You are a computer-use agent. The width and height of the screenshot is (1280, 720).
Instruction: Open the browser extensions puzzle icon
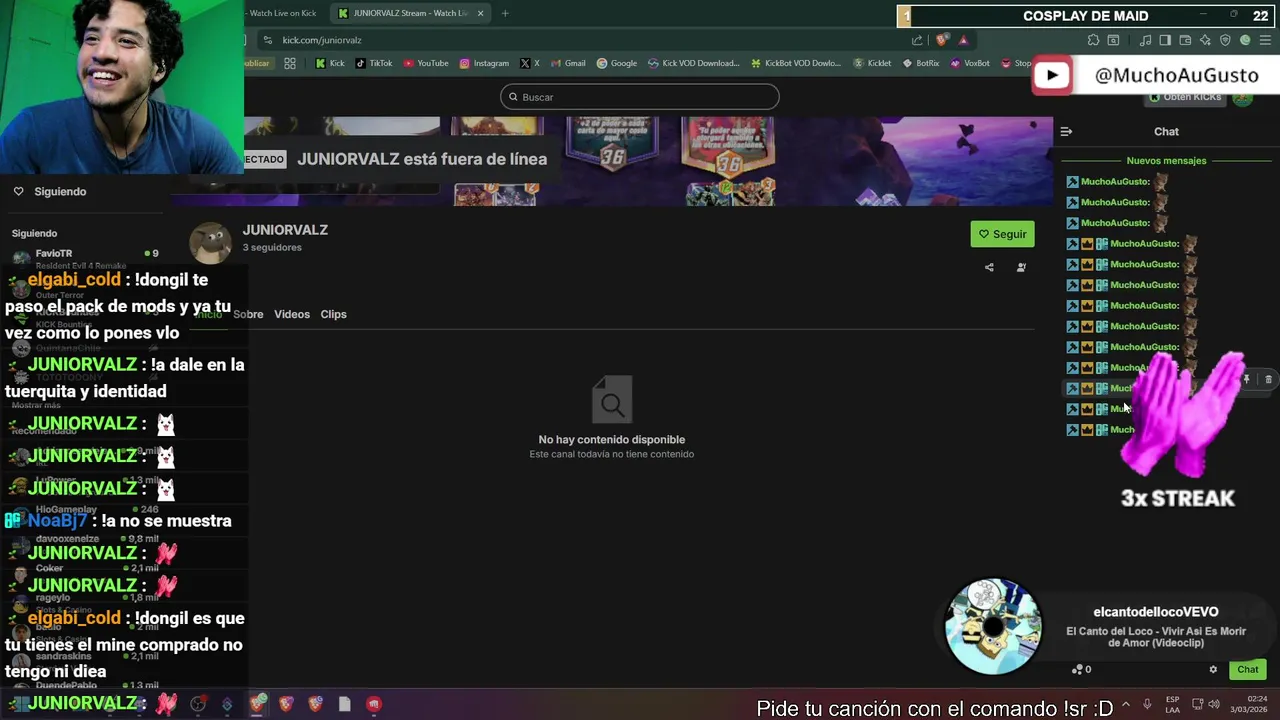tap(1093, 40)
